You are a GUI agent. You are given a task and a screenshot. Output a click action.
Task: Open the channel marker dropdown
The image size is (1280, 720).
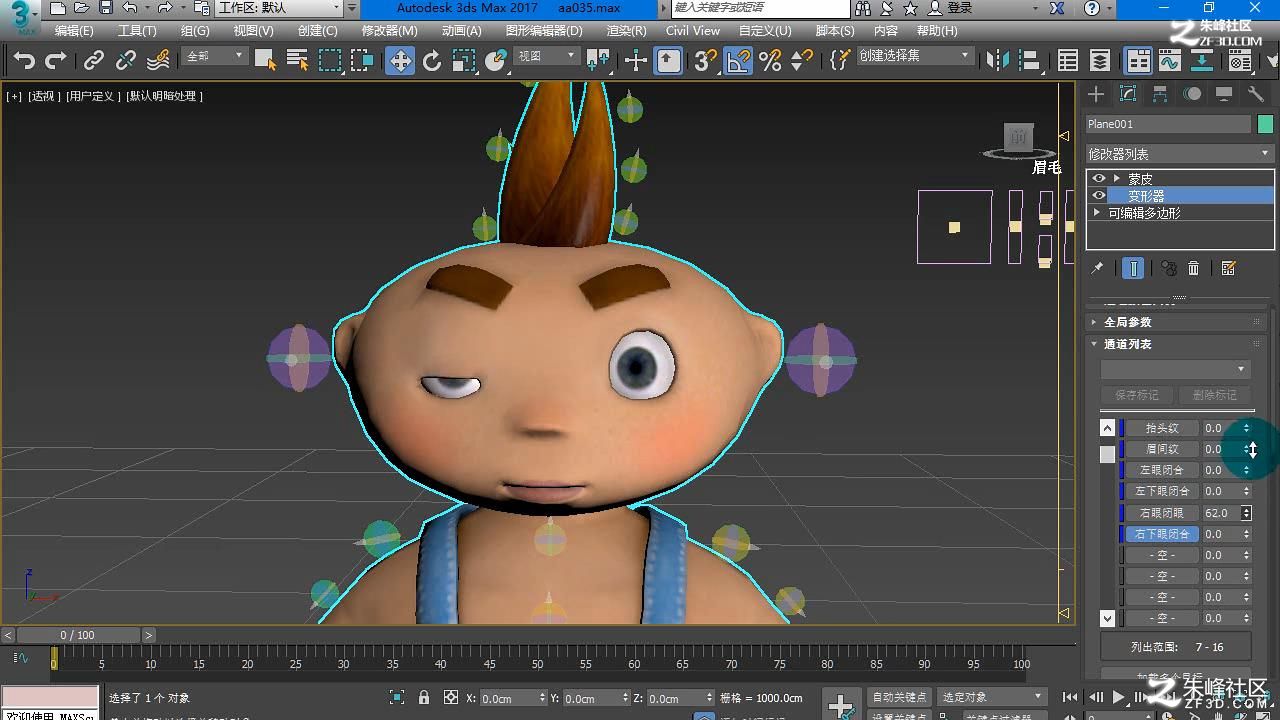(x=1175, y=370)
